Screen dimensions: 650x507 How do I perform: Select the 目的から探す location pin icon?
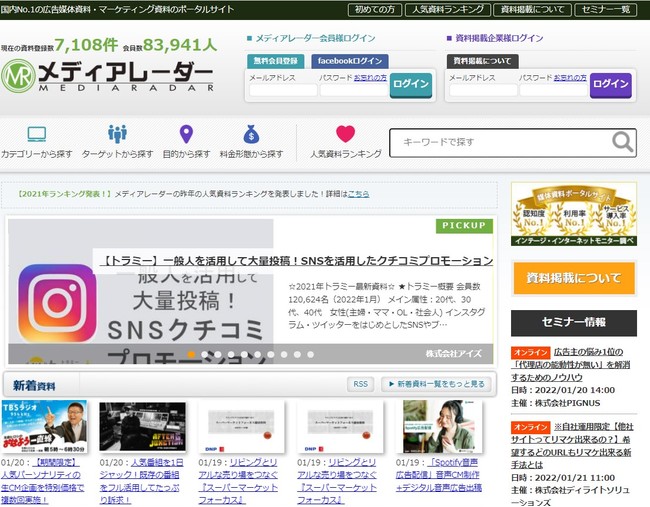[x=185, y=135]
